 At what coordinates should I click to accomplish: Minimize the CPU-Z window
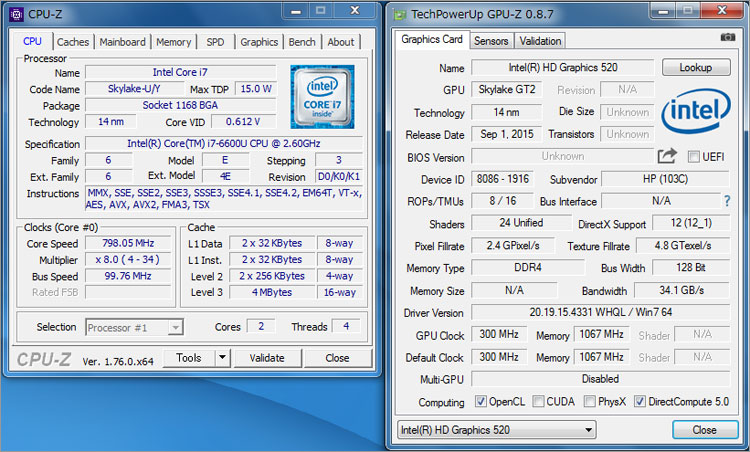[297, 11]
